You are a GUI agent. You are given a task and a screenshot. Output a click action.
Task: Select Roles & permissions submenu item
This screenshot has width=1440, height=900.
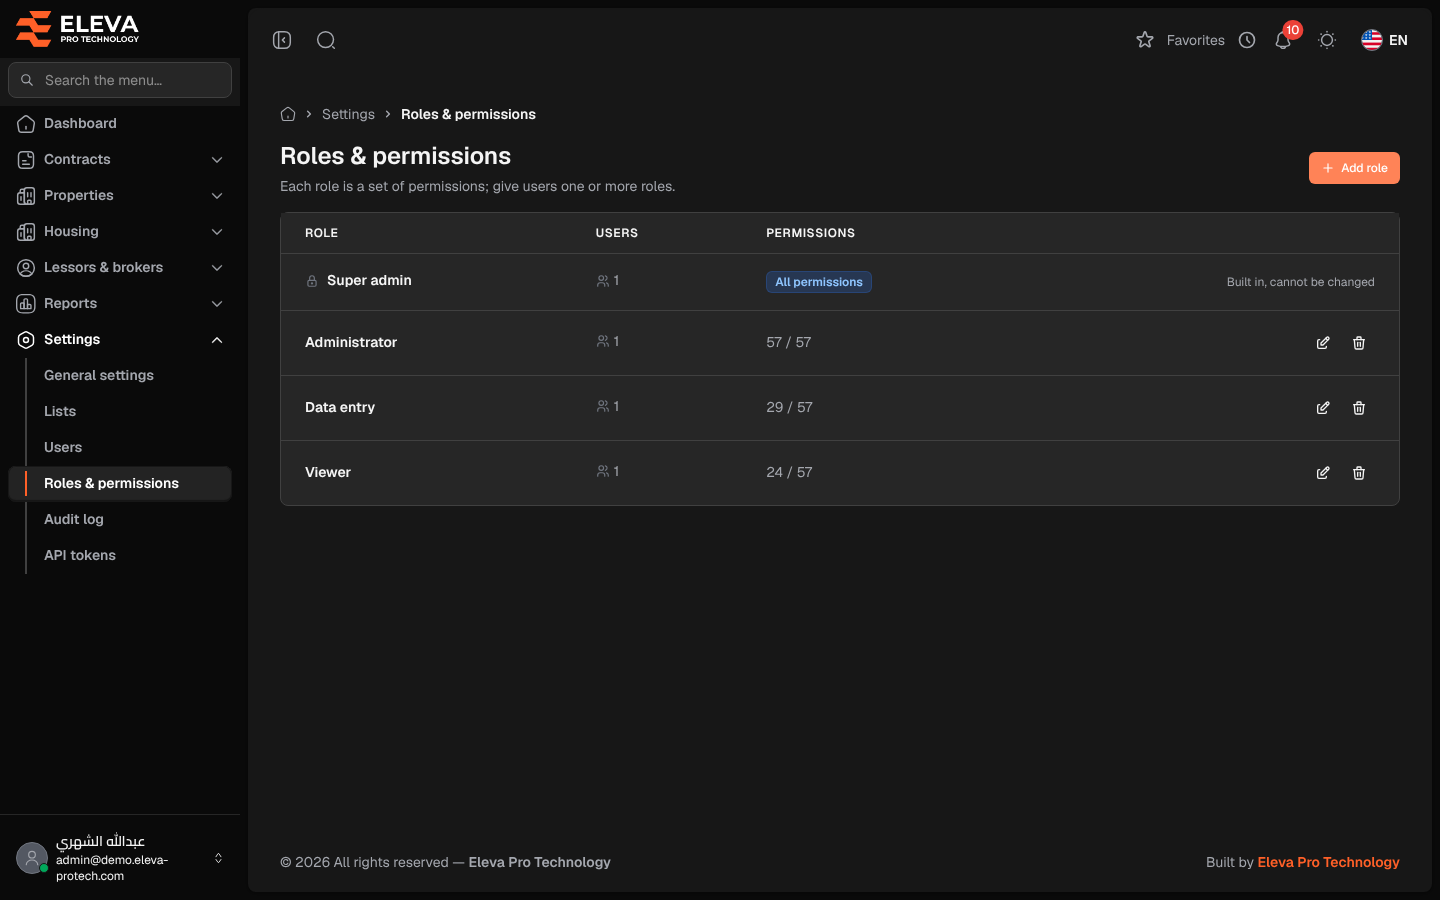(x=120, y=483)
